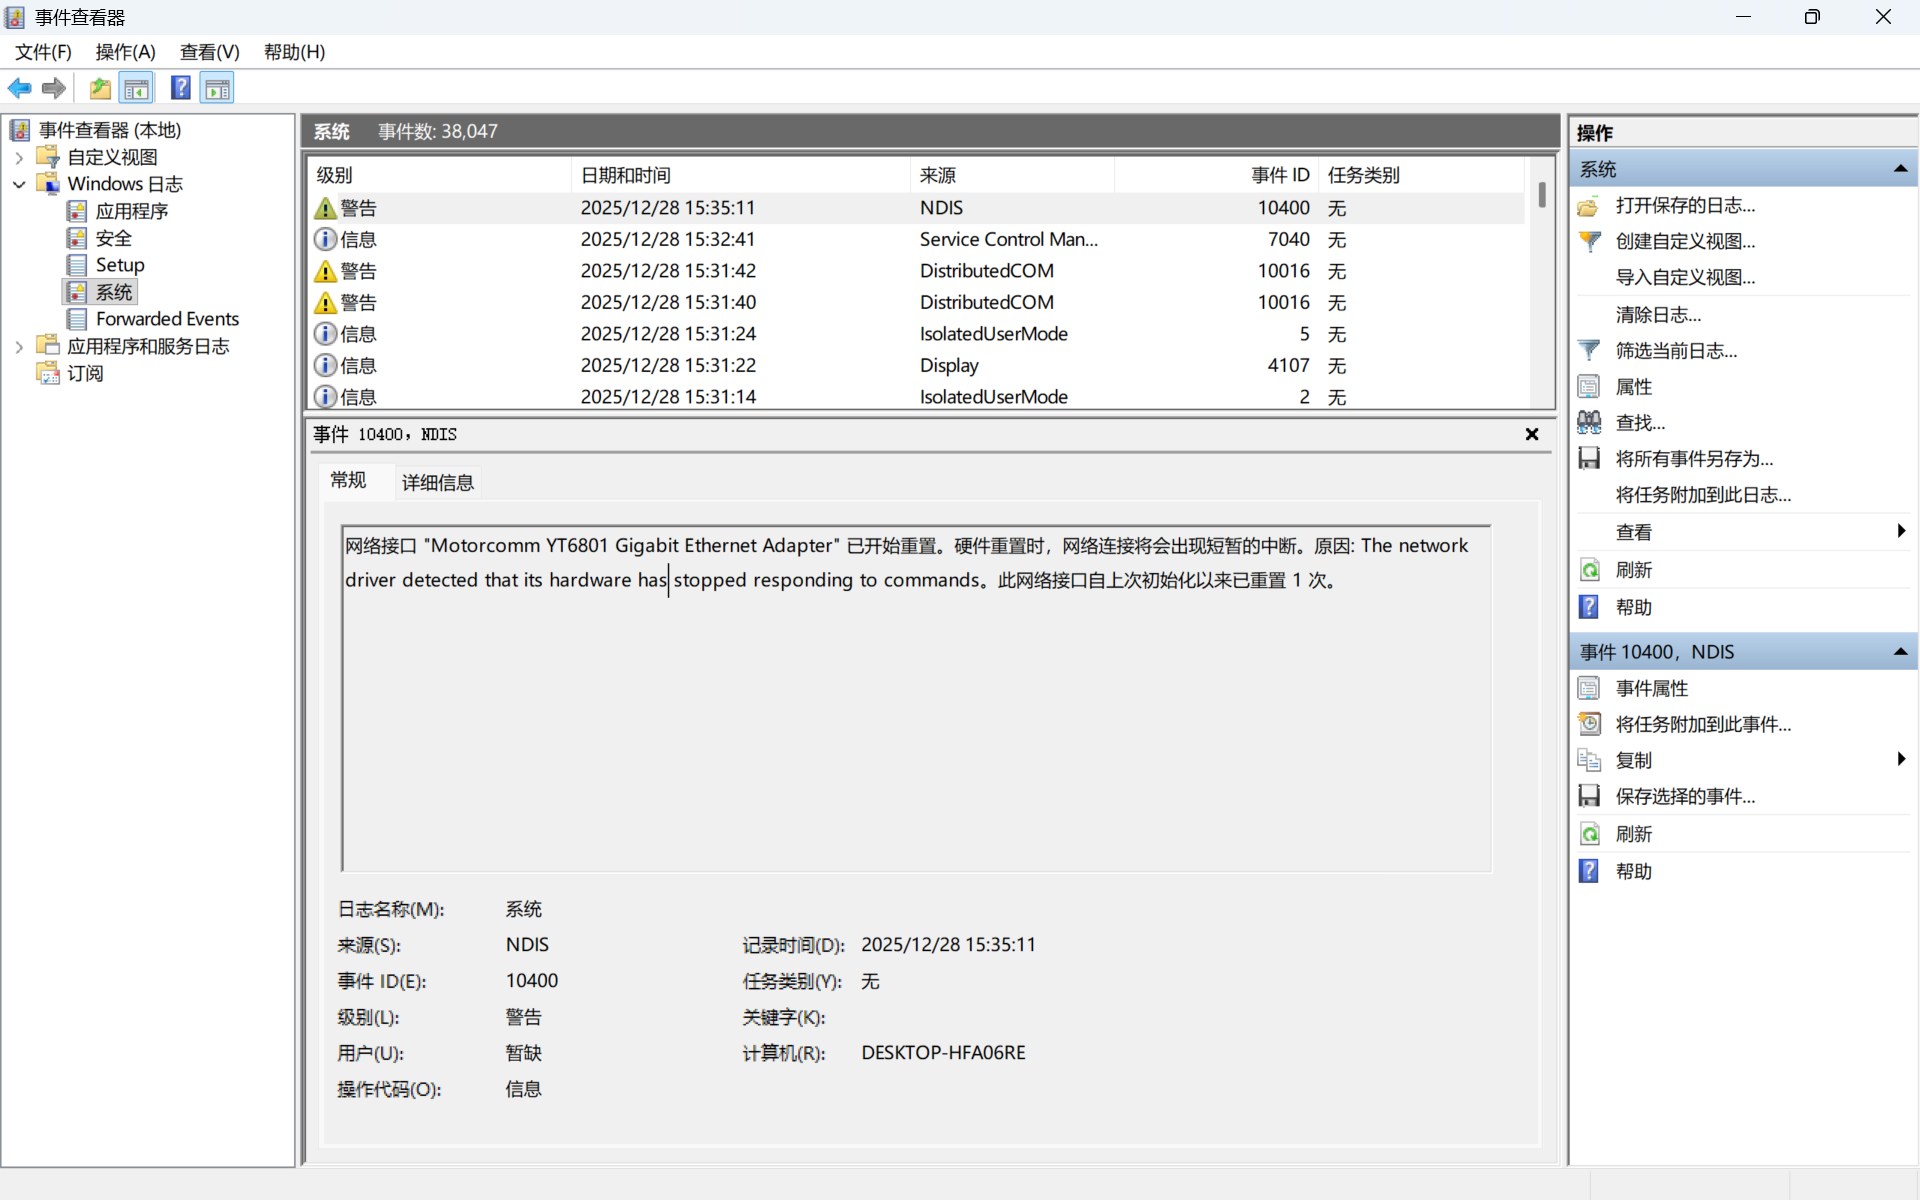Close the event preview pane
1920x1200 pixels.
point(1532,434)
